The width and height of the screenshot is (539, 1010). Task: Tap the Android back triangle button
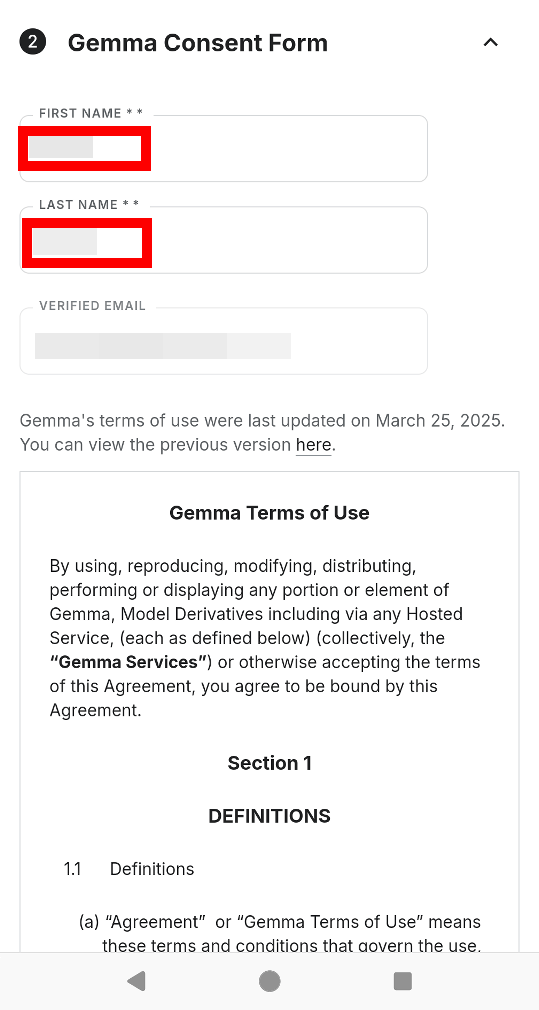(x=136, y=981)
